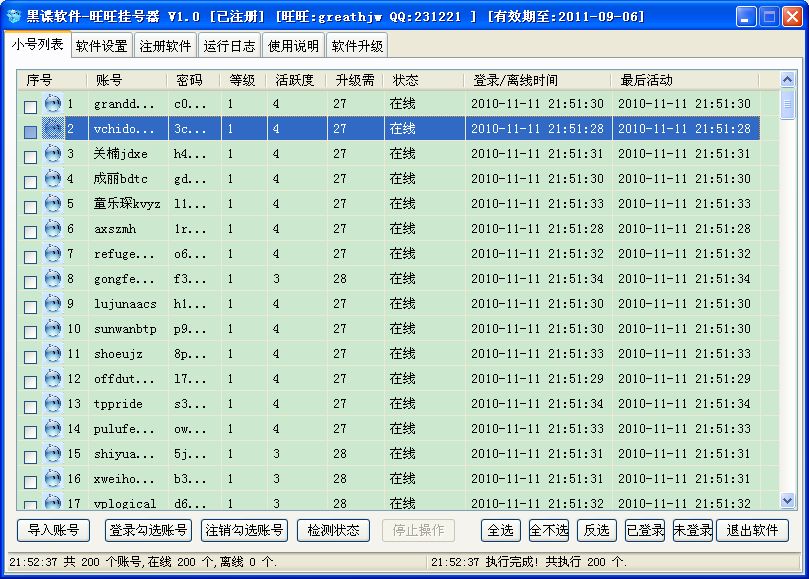Screen dimensions: 809x579
Task: Click the avatar icon for account tppride
Action: click(x=53, y=404)
